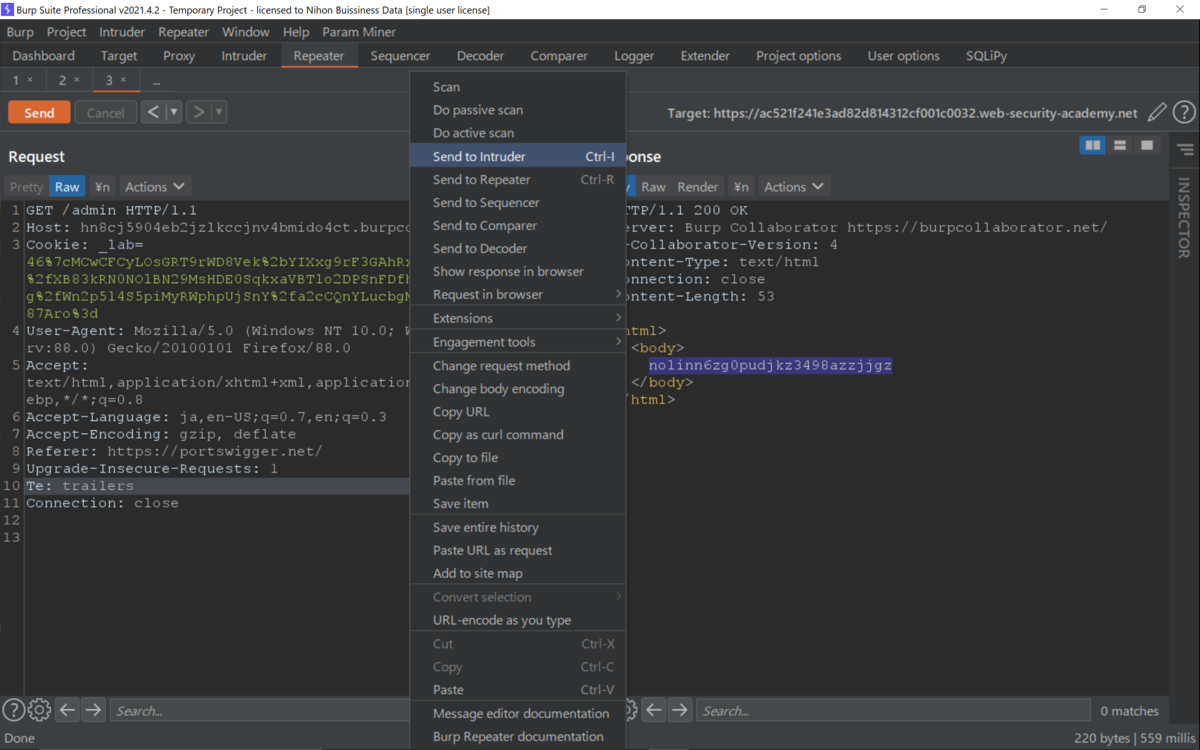
Task: Go to next request search match arrow
Action: click(93, 710)
